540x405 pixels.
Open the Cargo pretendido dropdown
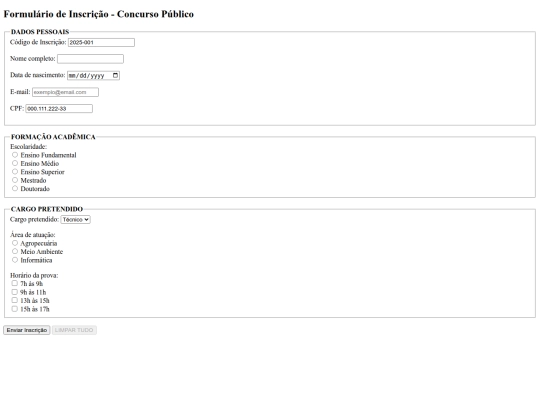pos(75,219)
